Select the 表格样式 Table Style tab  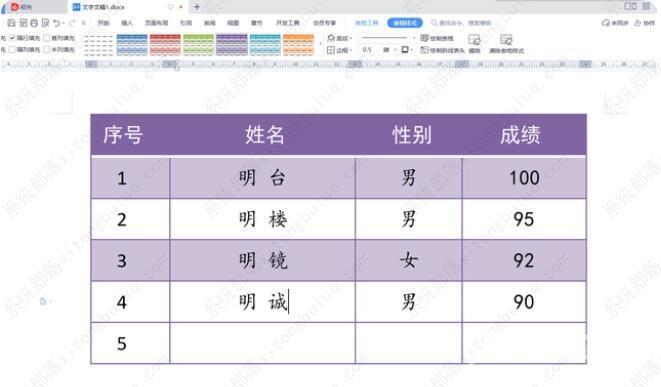tap(405, 23)
